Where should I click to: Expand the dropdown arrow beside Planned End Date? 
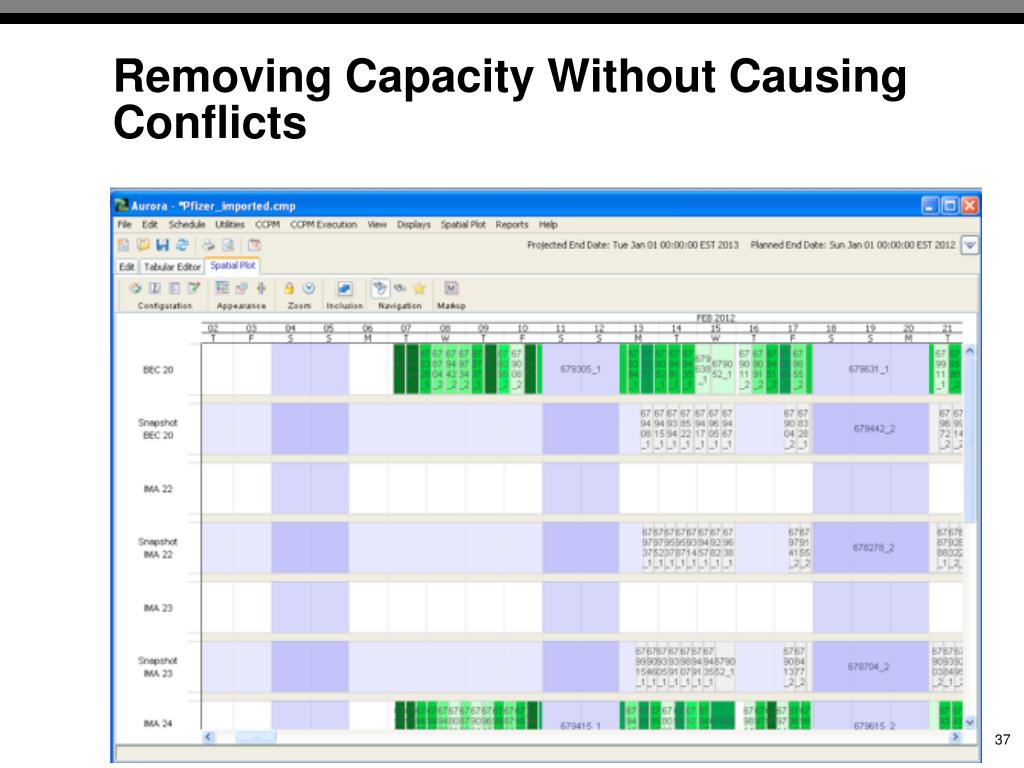pyautogui.click(x=970, y=246)
